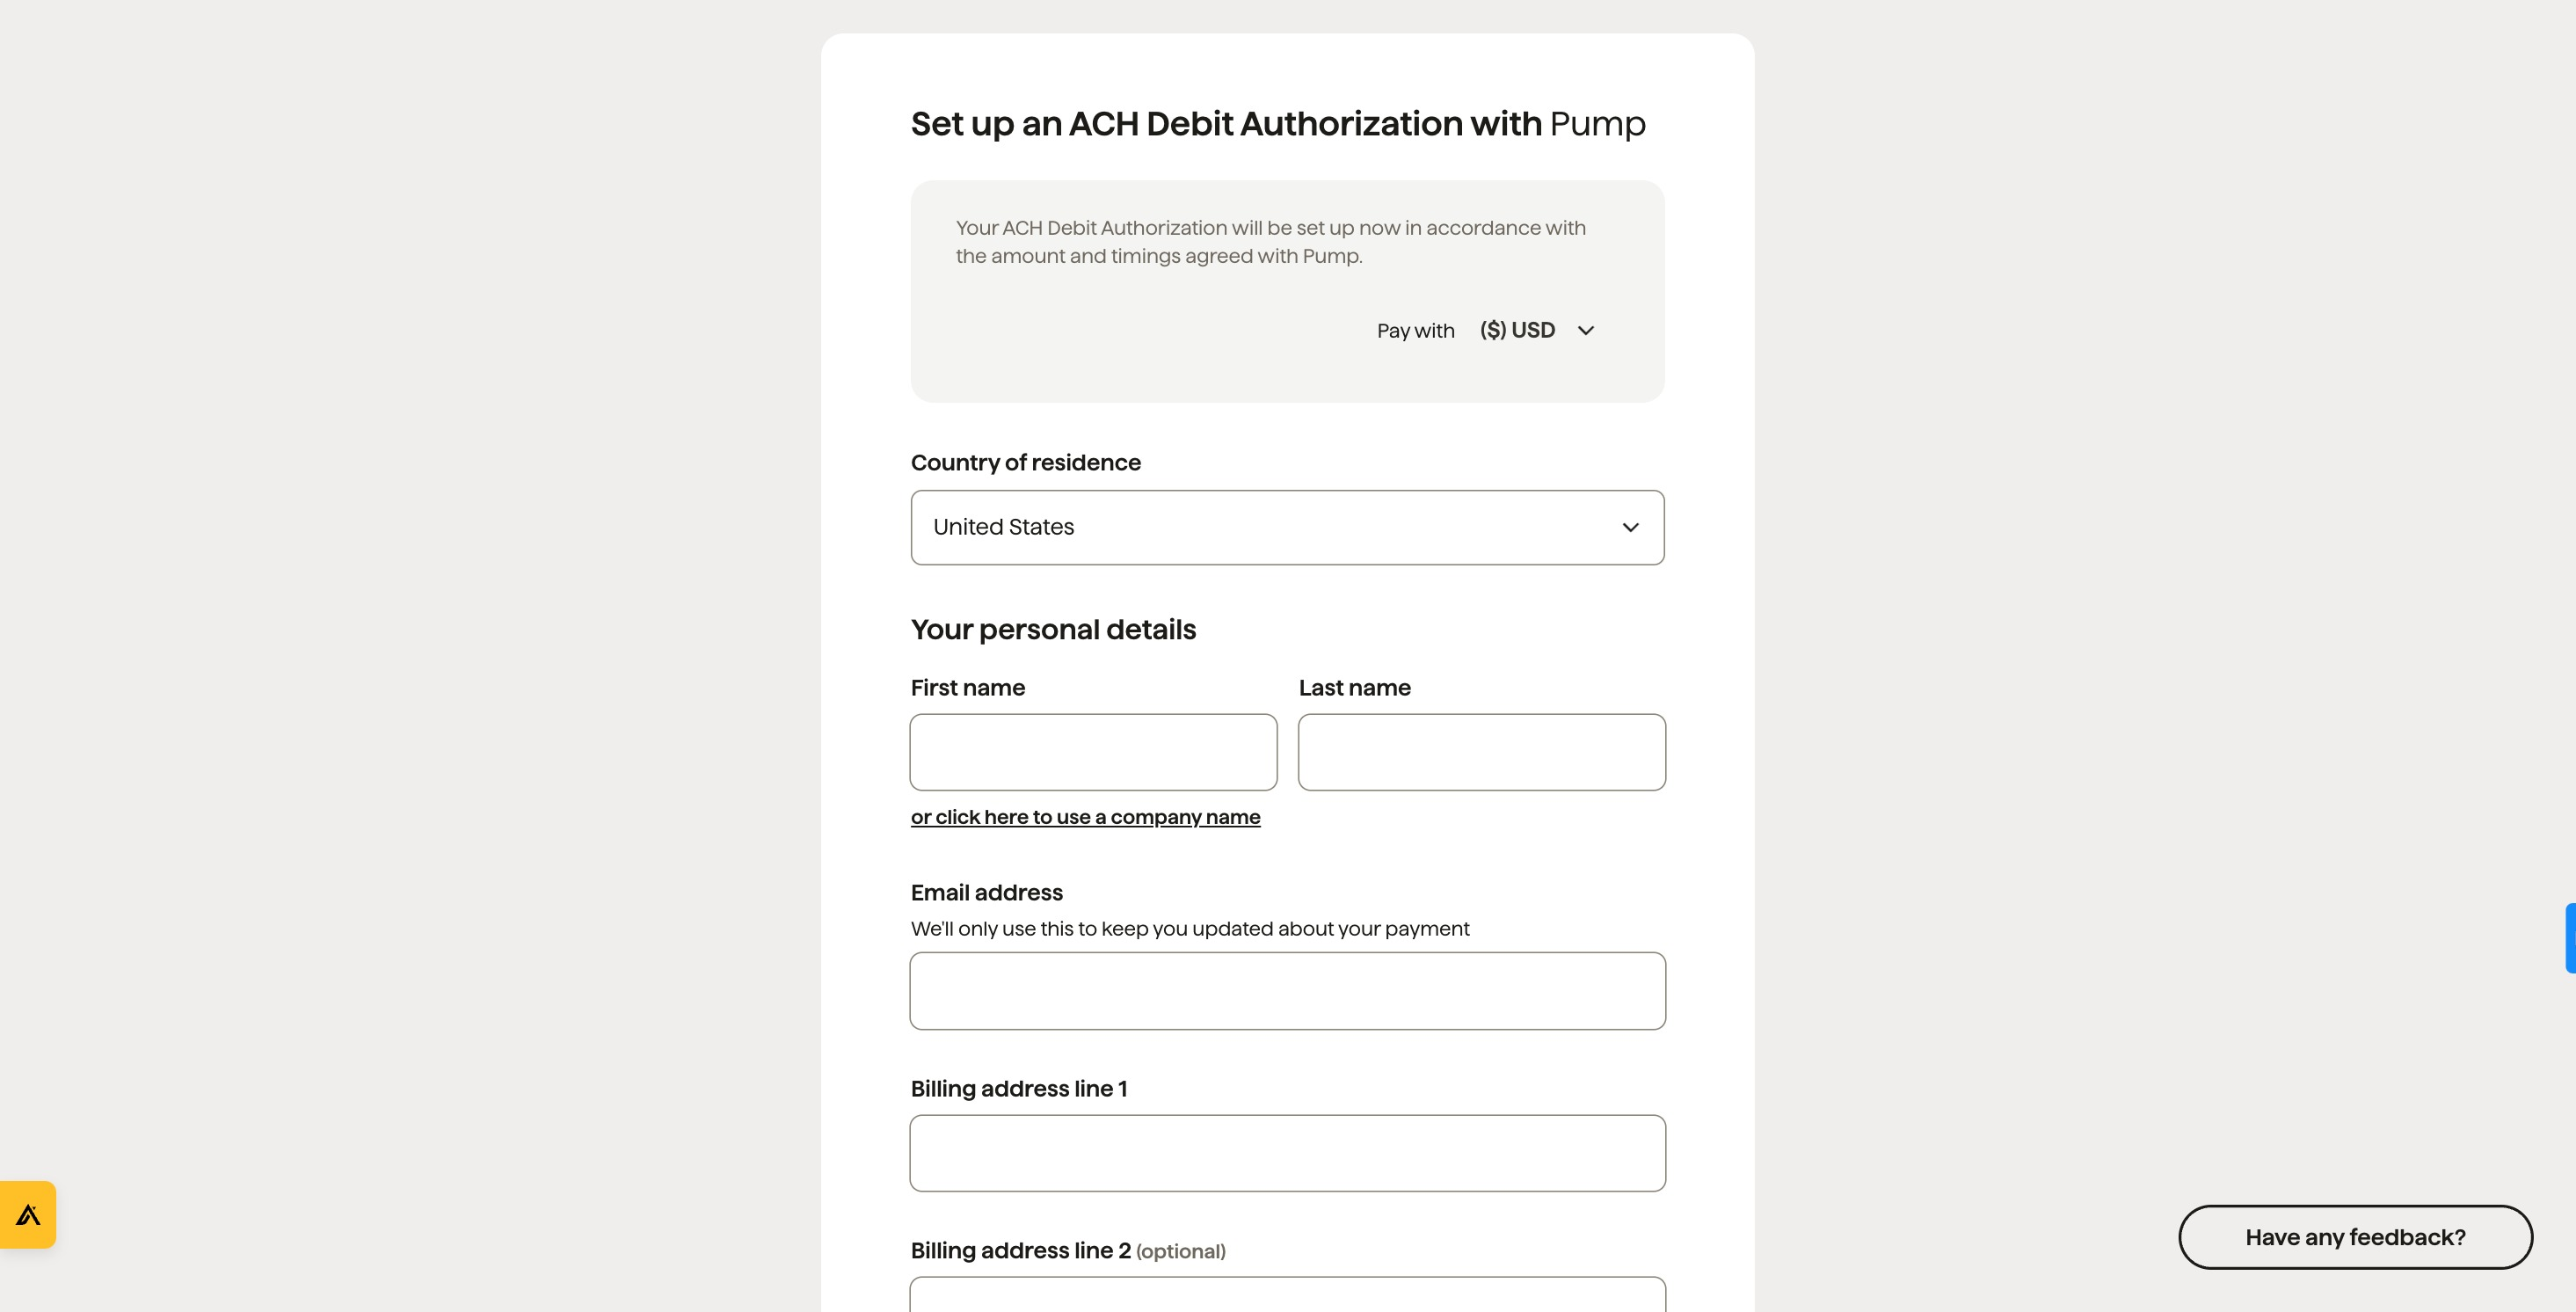Focus the First name input field
The height and width of the screenshot is (1312, 2576).
[1093, 752]
